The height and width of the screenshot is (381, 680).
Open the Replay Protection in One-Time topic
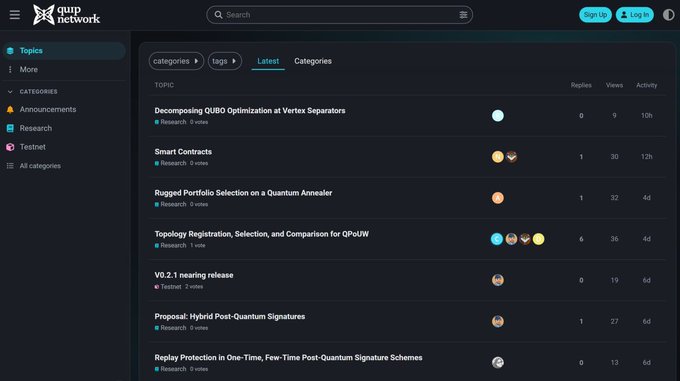pyautogui.click(x=288, y=358)
